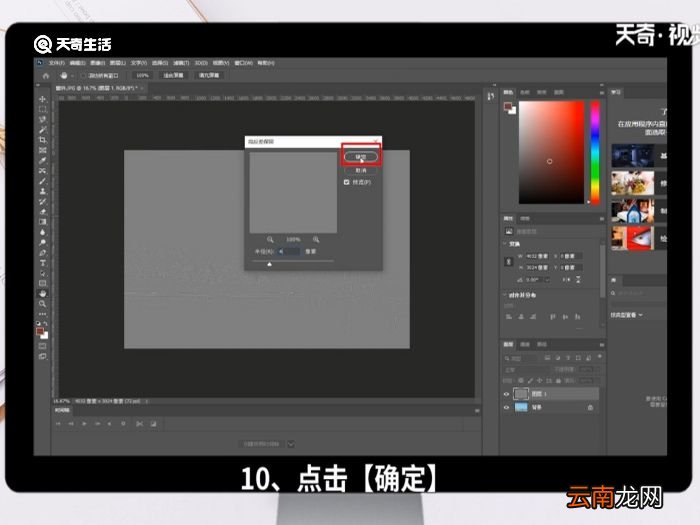Image resolution: width=700 pixels, height=525 pixels.
Task: Click the OK button in filter dialog
Action: pos(361,157)
